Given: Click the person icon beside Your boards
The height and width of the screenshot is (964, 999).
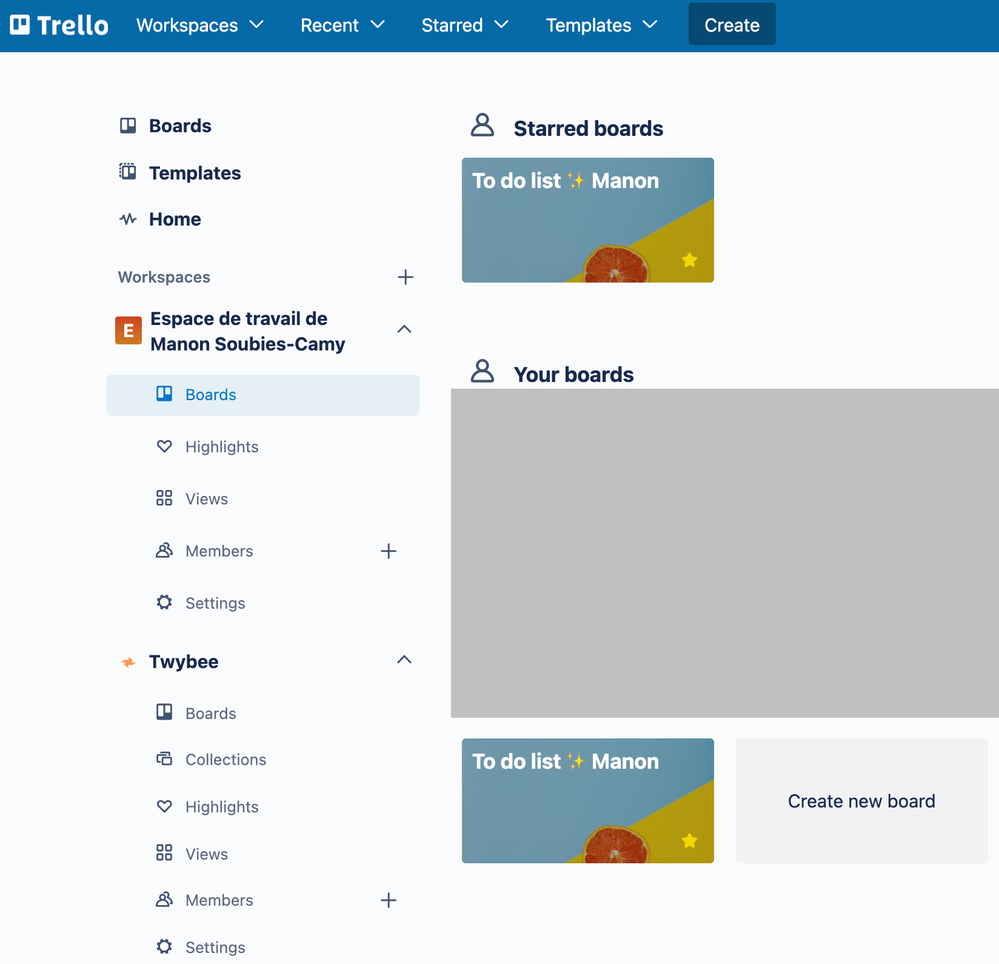Looking at the screenshot, I should (x=482, y=371).
